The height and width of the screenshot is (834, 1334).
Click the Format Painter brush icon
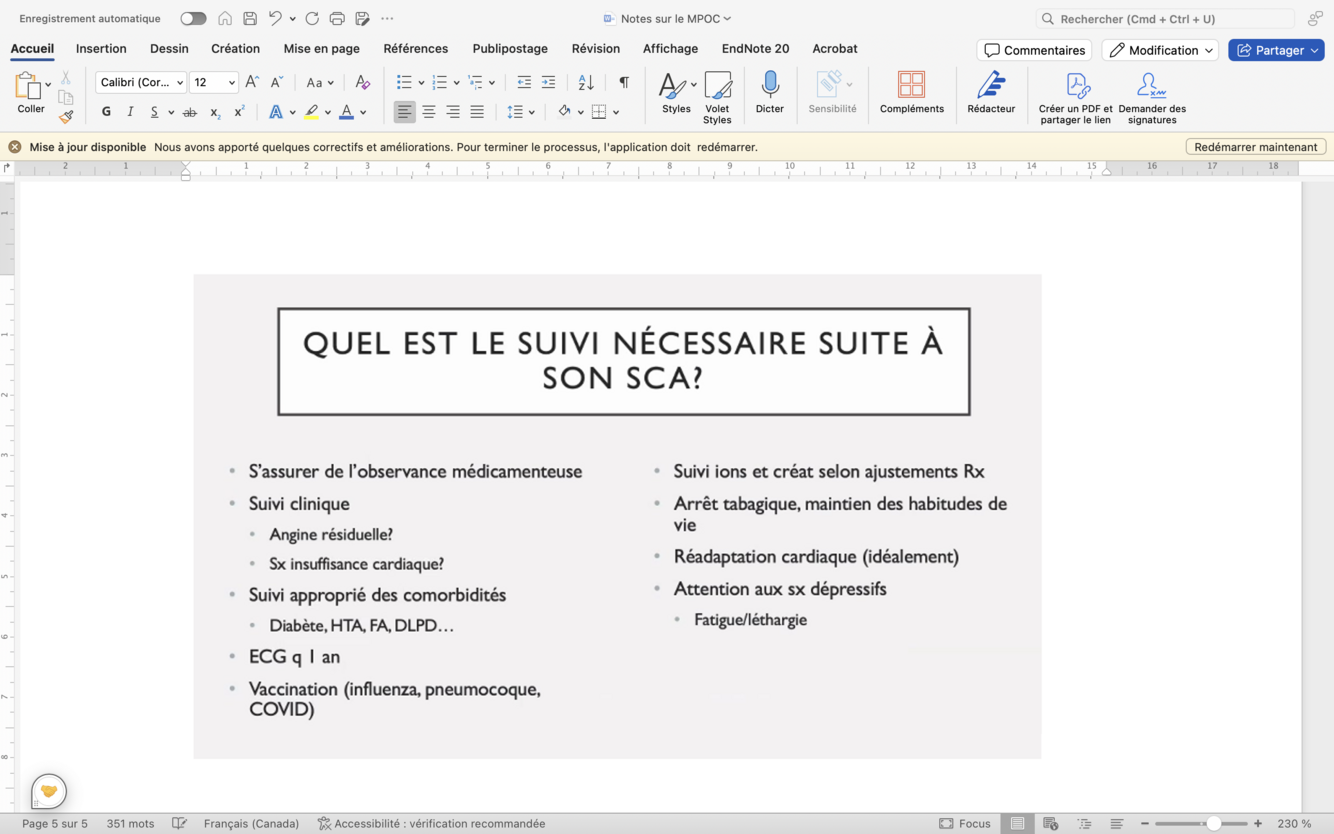[x=66, y=117]
